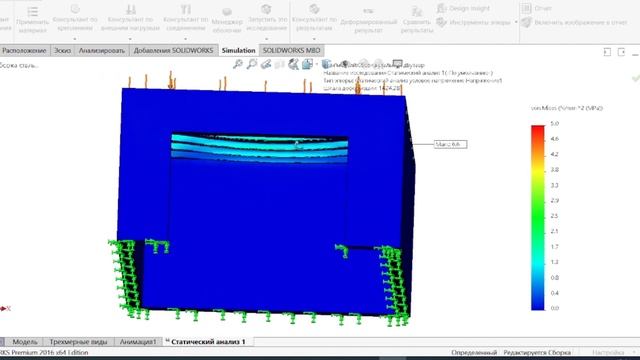The height and width of the screenshot is (360, 640).
Task: Expand the External Loads Advisor dropdown arrow
Action: coord(130,39)
